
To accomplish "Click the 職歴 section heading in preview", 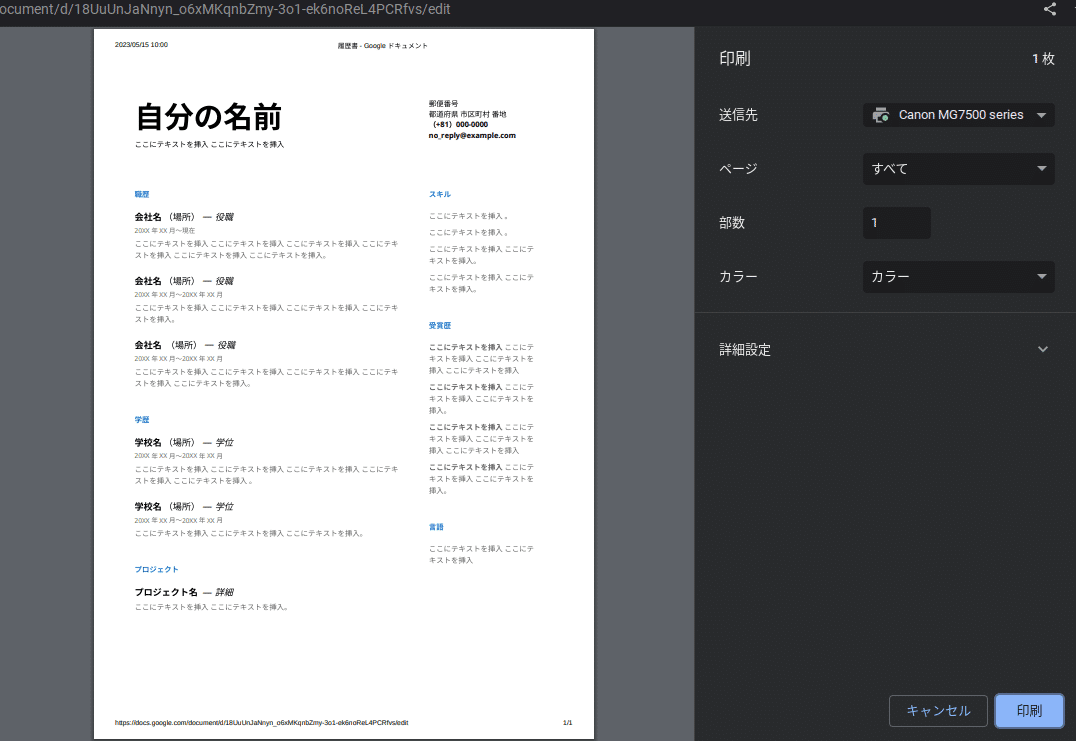I will 141,194.
